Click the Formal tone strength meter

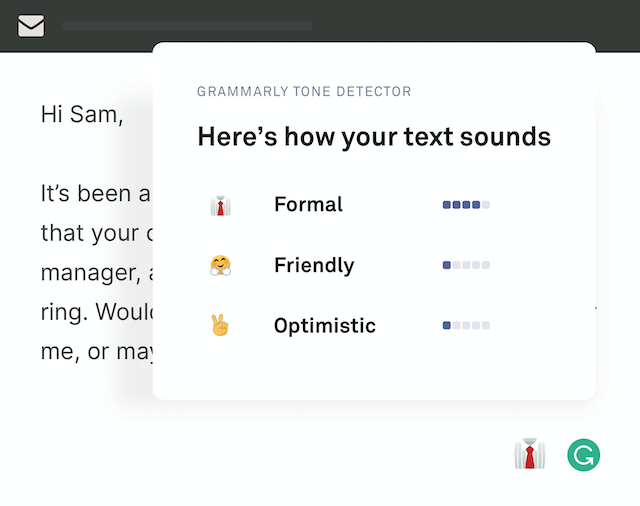pyautogui.click(x=466, y=205)
